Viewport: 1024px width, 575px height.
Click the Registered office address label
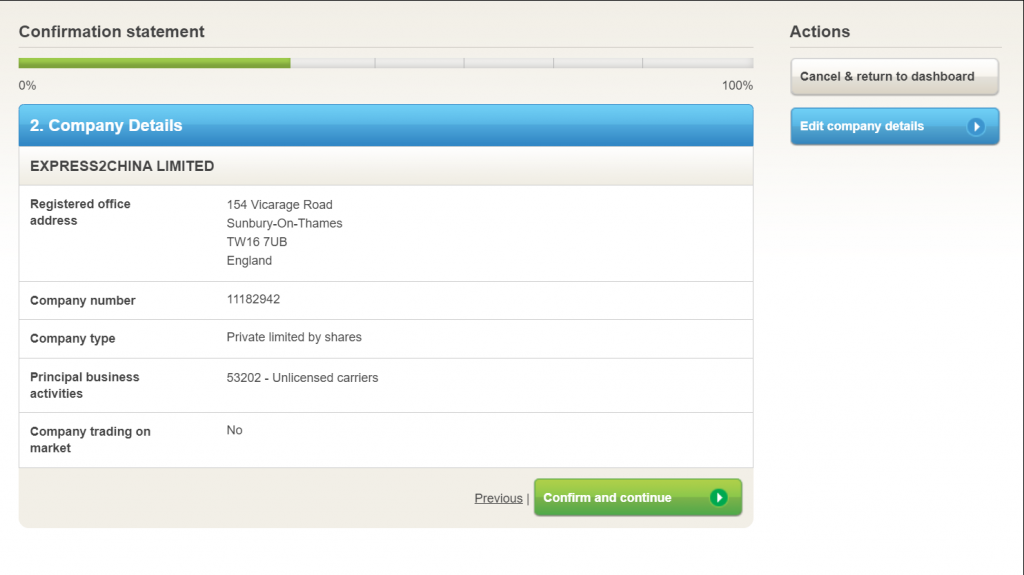[x=80, y=212]
